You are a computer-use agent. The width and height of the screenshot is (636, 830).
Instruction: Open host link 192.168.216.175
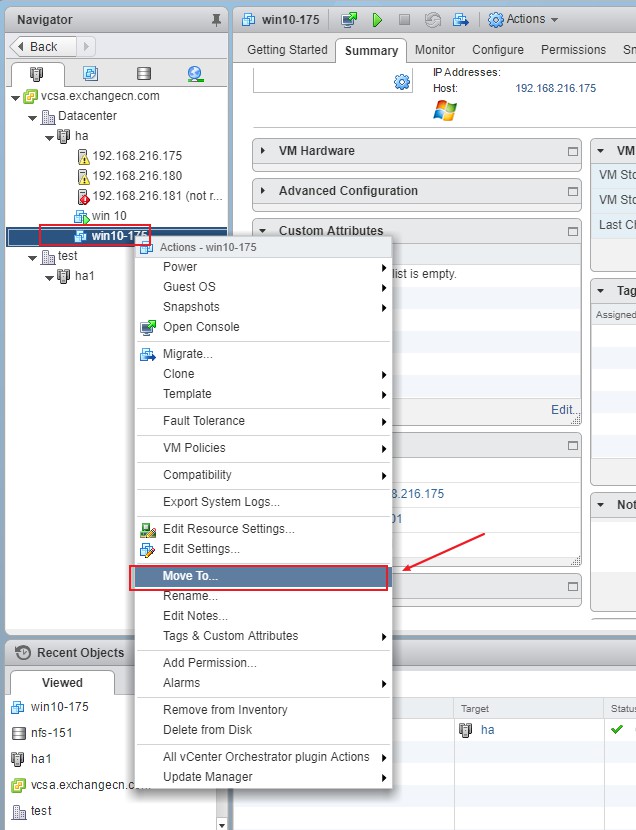(x=556, y=88)
